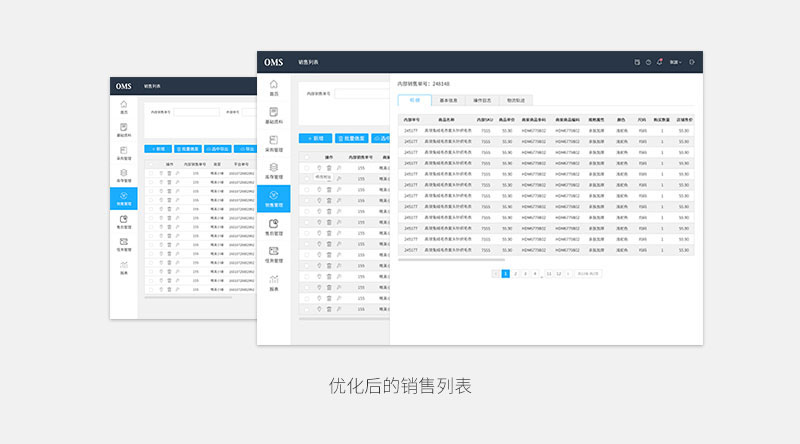
Task: Click the previous page arrow in pagination
Action: click(495, 274)
